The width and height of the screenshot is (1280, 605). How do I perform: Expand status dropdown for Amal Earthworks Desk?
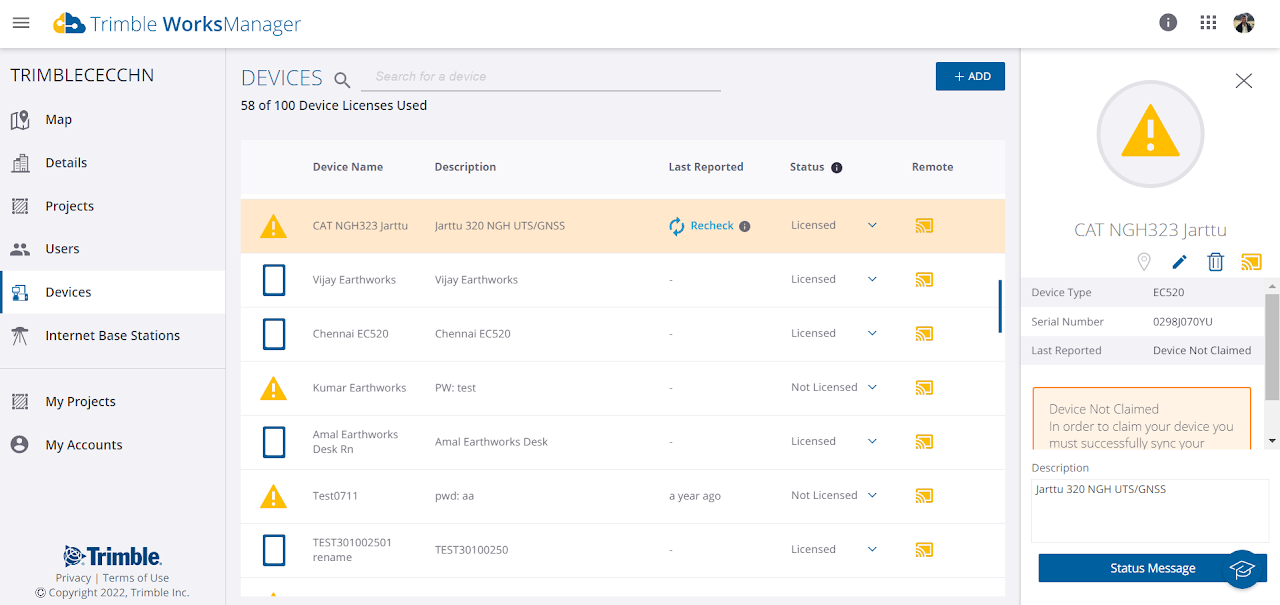[872, 442]
